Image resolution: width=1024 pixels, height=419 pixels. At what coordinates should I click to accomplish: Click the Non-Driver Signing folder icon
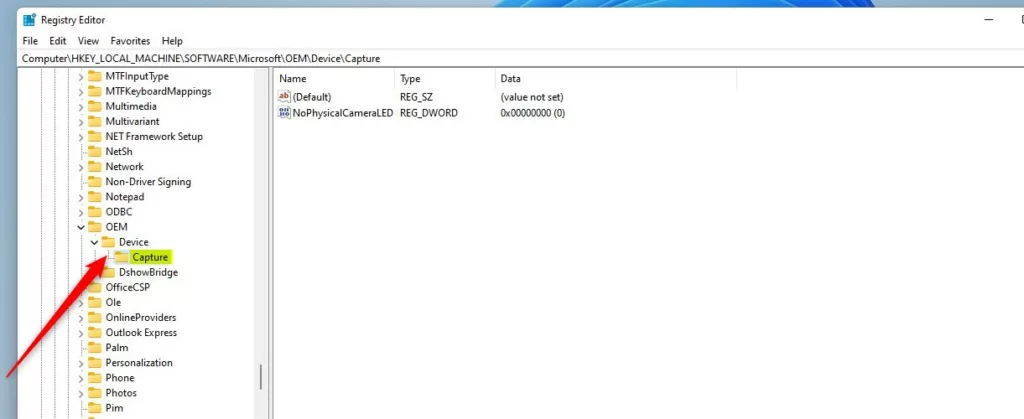pyautogui.click(x=95, y=181)
